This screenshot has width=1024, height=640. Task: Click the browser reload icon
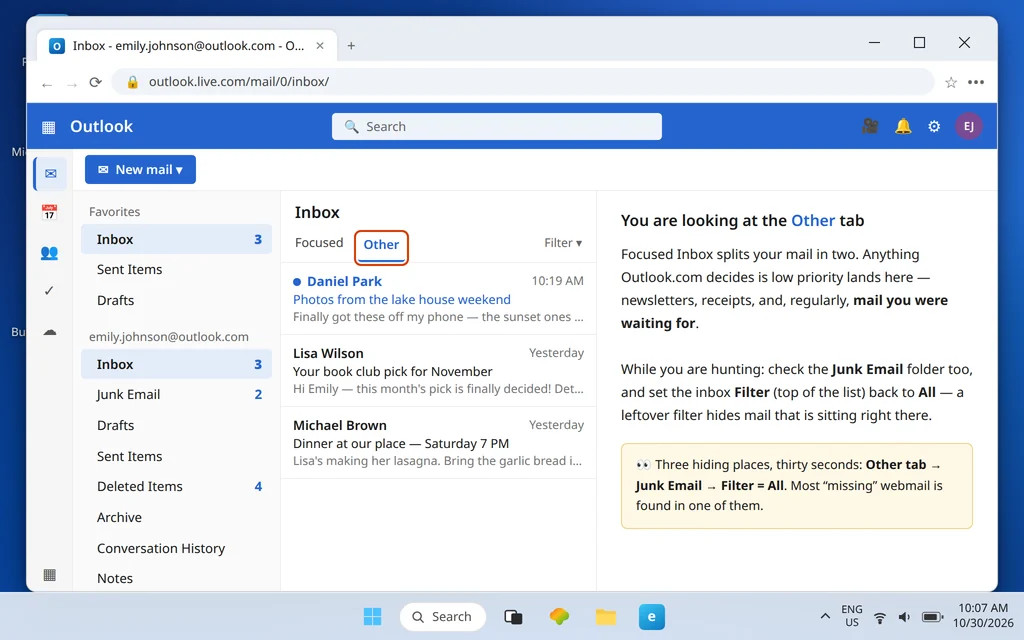pos(96,82)
